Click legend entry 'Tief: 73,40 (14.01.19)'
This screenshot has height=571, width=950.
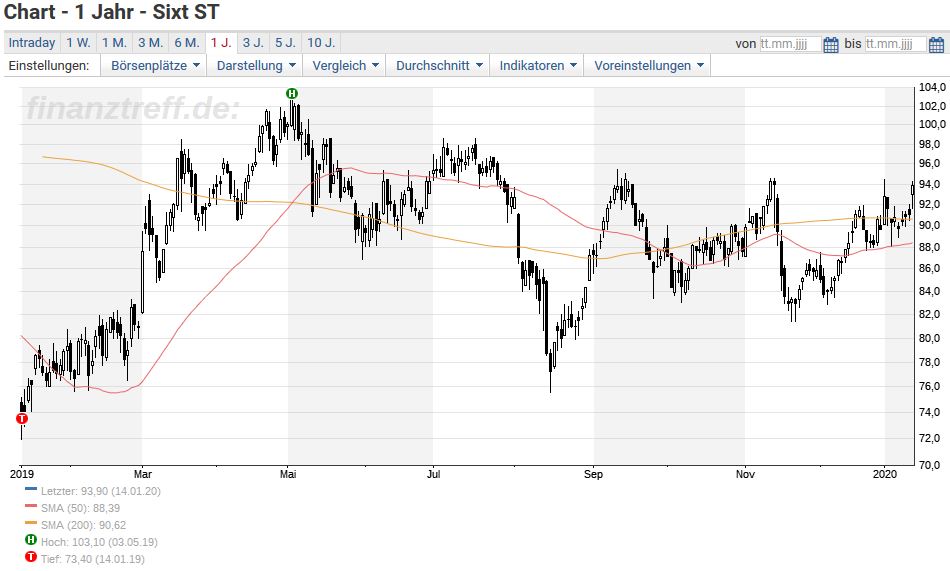click(x=93, y=559)
